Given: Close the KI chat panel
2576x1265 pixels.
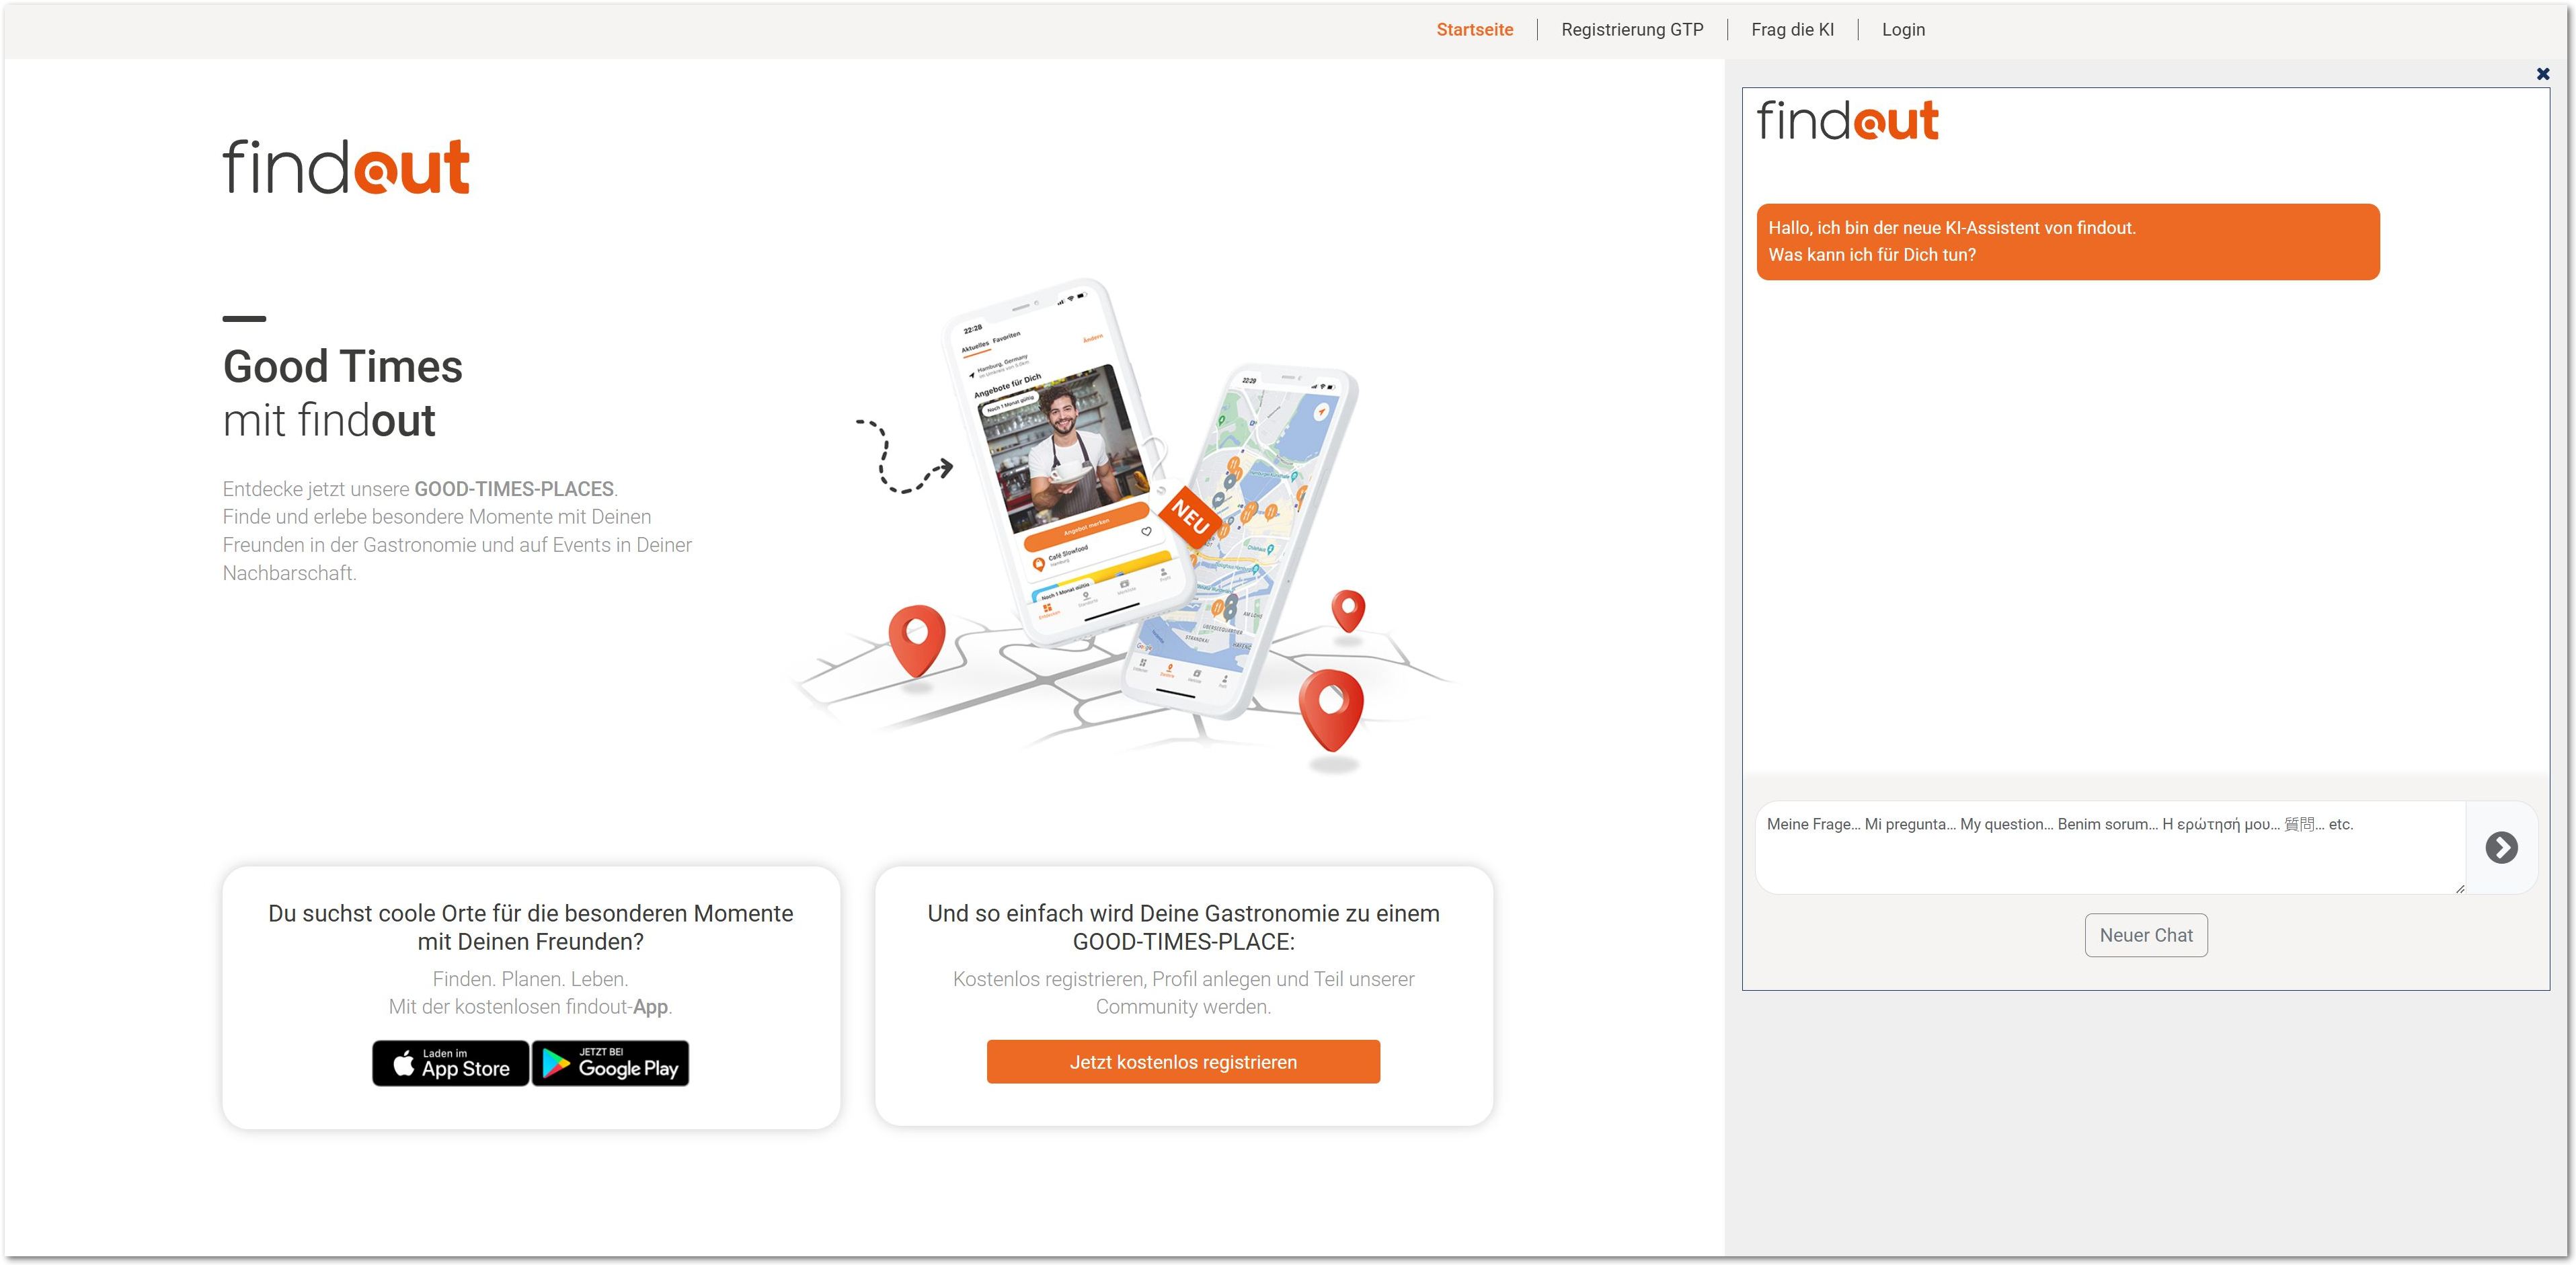Looking at the screenshot, I should [2543, 74].
